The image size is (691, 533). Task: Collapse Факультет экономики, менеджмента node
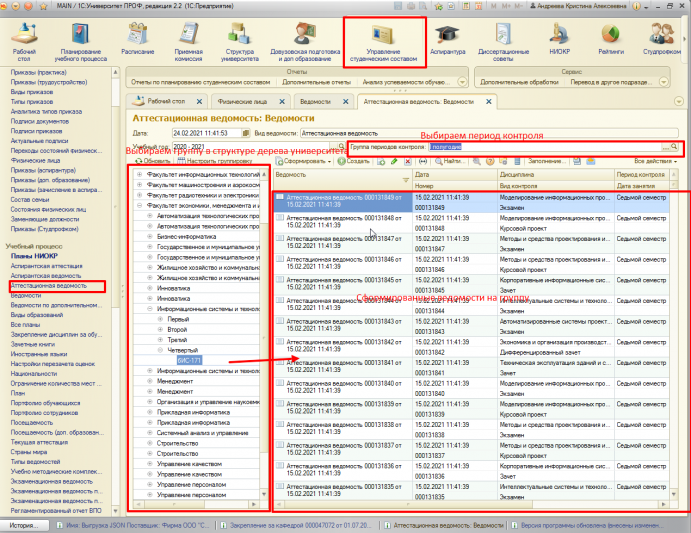tap(139, 205)
